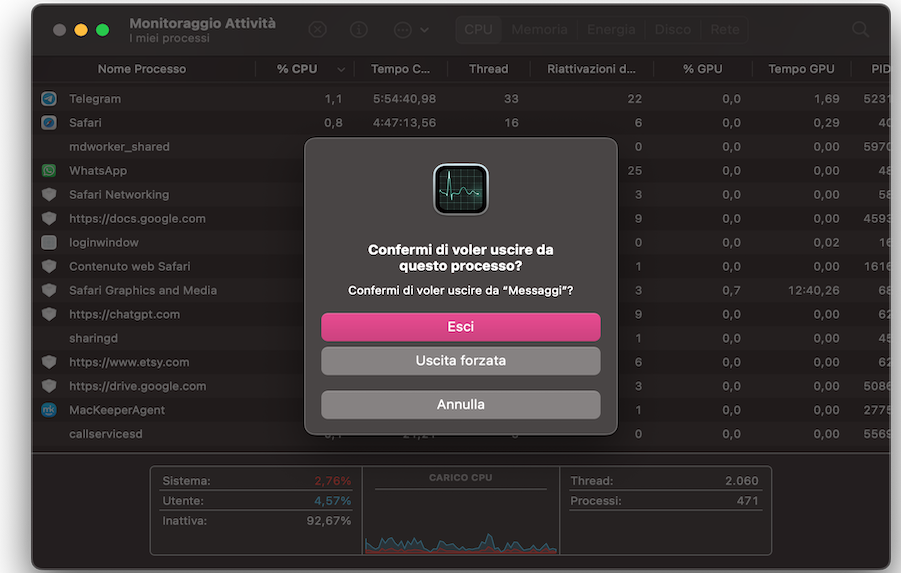
Task: Switch to the Energia tab
Action: pos(610,30)
